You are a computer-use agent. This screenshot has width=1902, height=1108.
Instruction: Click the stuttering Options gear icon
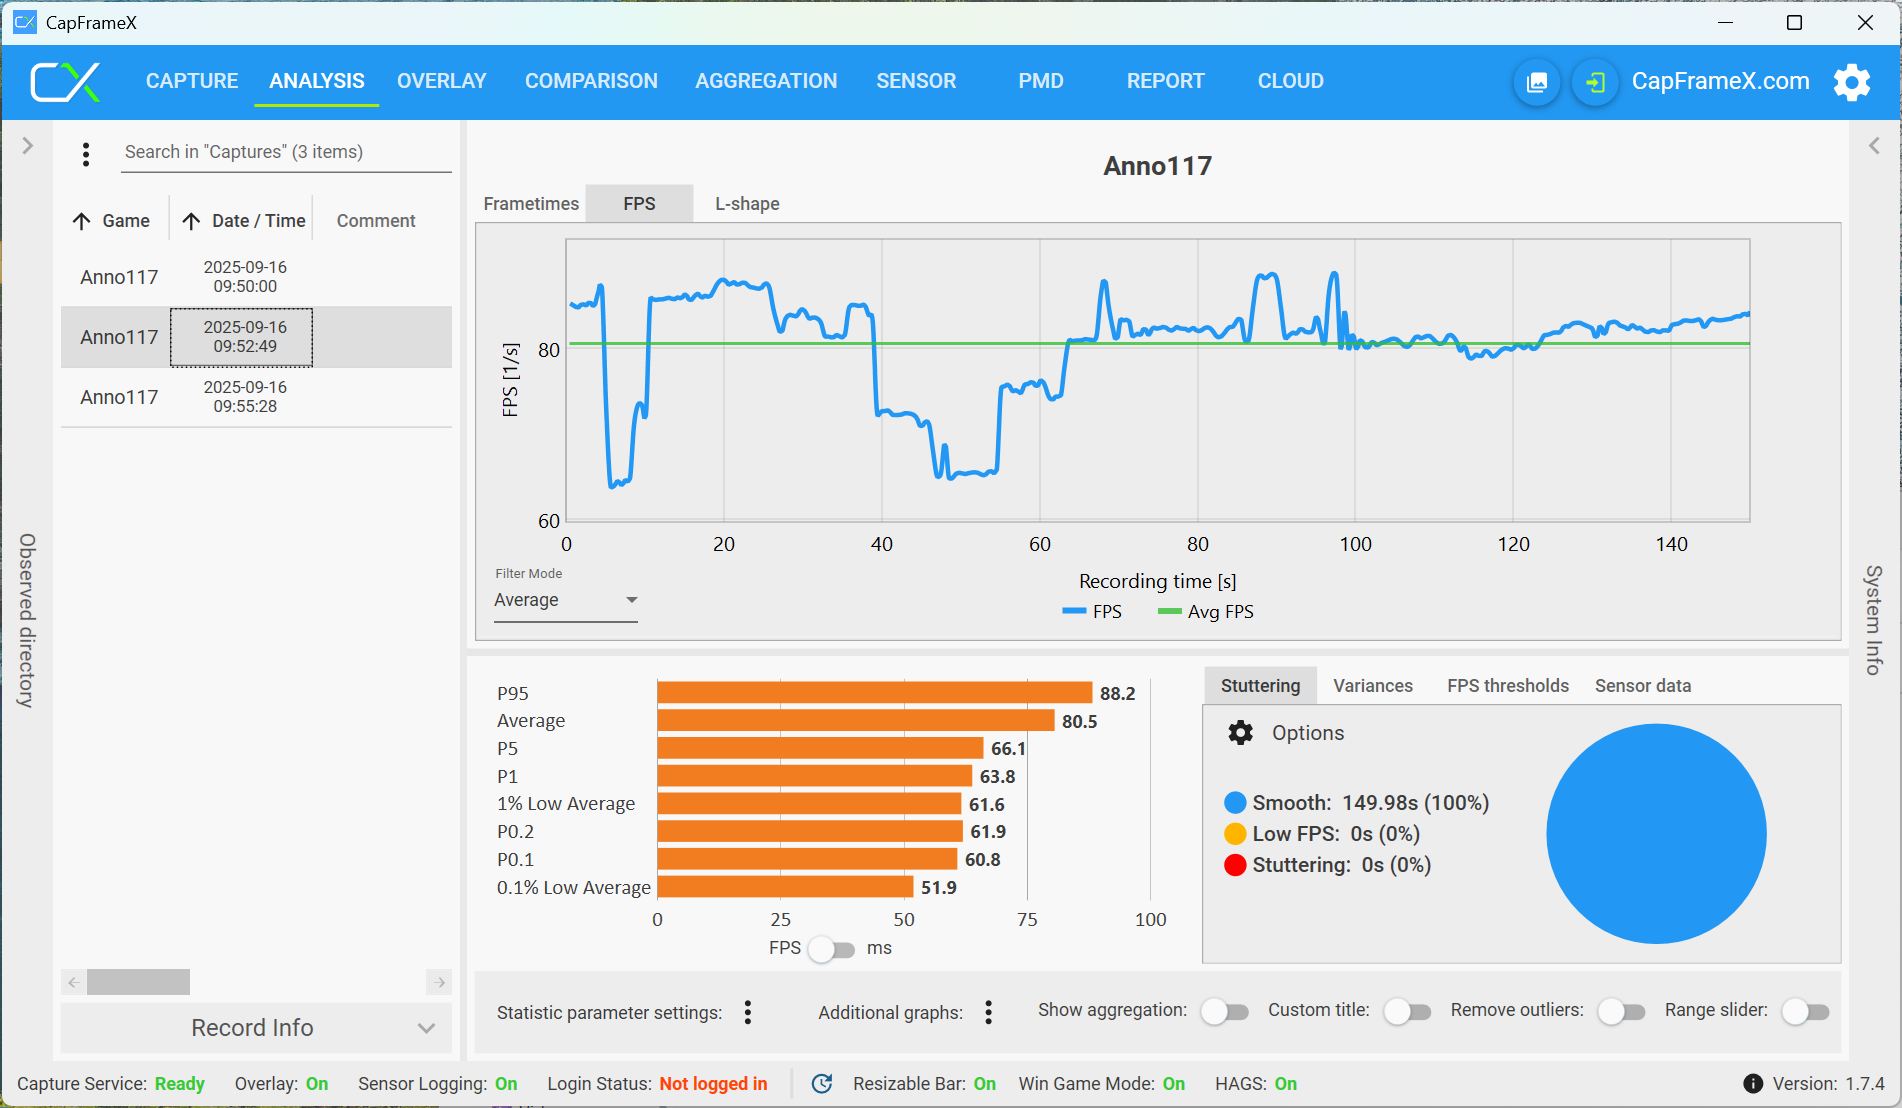tap(1240, 733)
